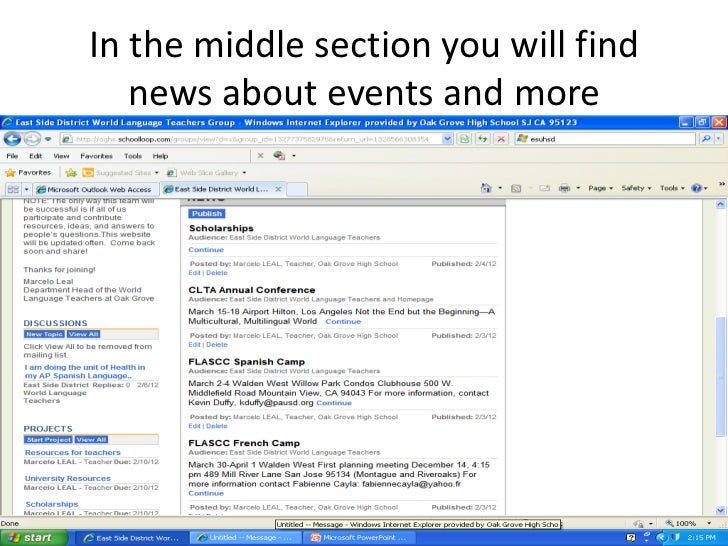Open the tab list dropdown arrow
Image resolution: width=728 pixels, height=546 pixels.
pos(26,189)
